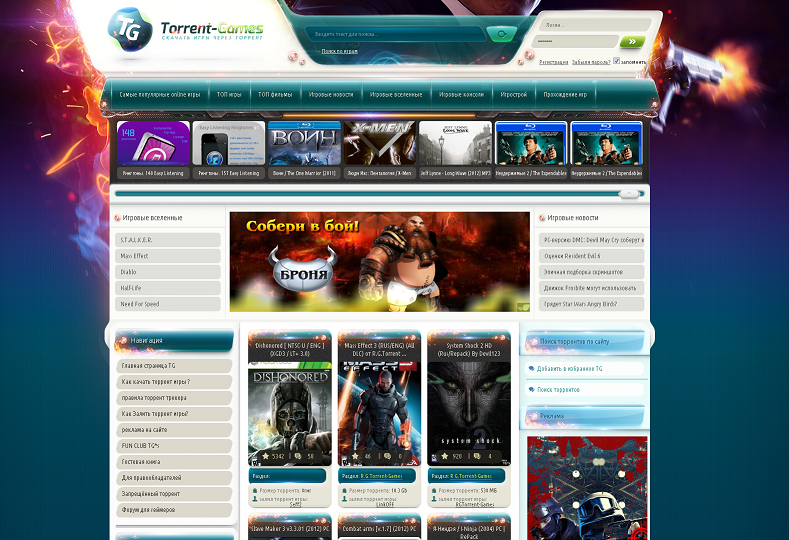Click the star rating icon on System Shock 2 card
The height and width of the screenshot is (540, 789).
click(x=445, y=456)
